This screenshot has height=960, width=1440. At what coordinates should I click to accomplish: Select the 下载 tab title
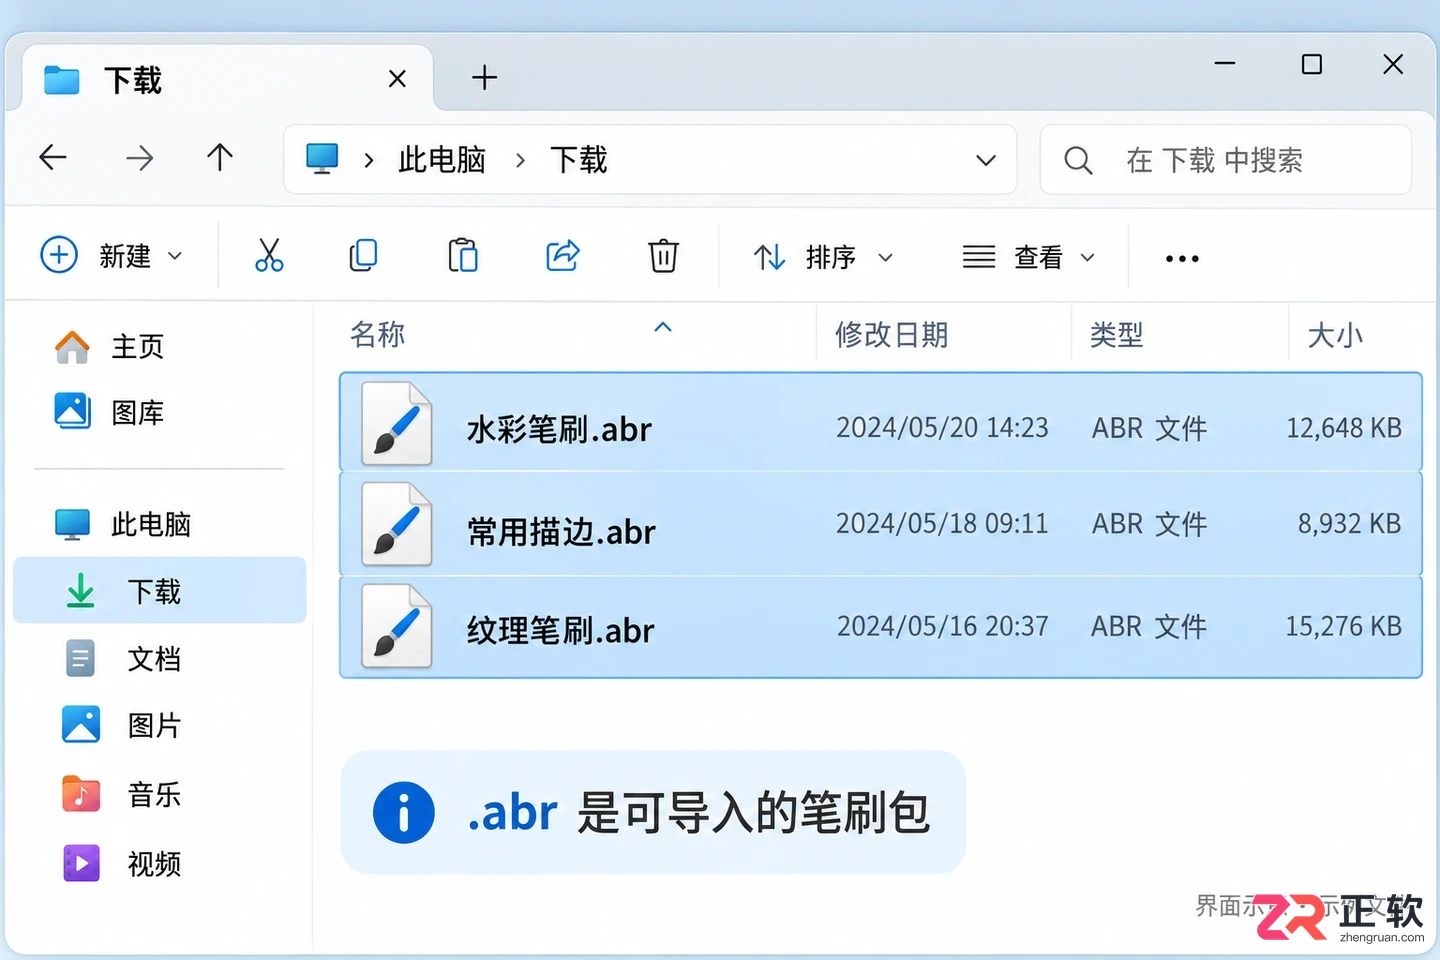(133, 80)
